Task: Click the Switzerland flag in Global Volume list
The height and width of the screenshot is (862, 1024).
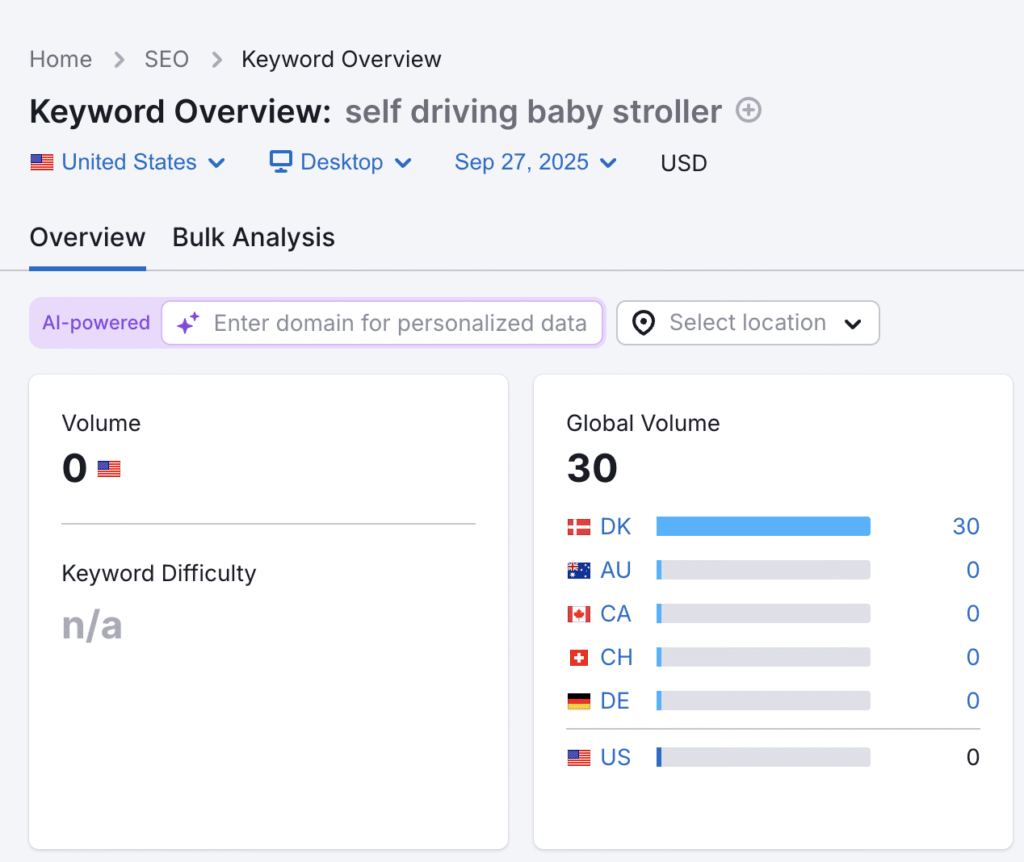Action: [x=578, y=657]
